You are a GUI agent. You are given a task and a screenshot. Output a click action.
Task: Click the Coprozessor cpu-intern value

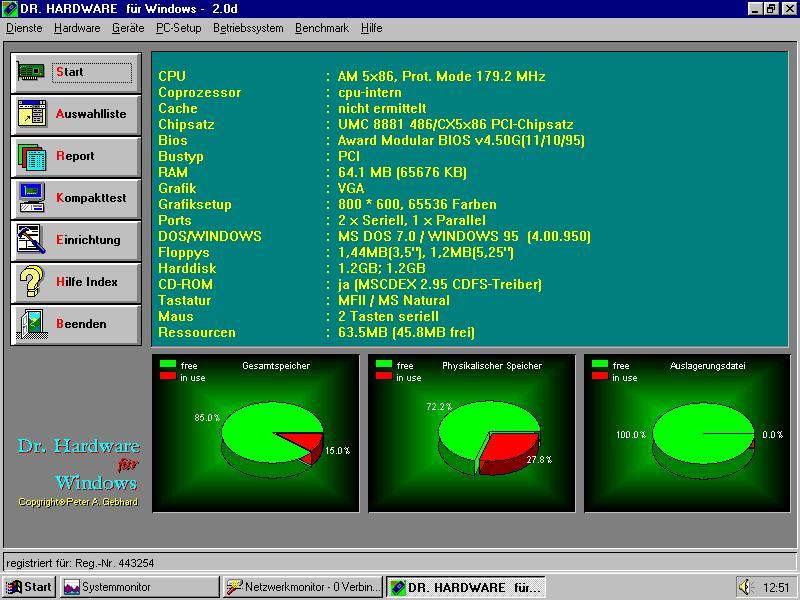[x=369, y=93]
